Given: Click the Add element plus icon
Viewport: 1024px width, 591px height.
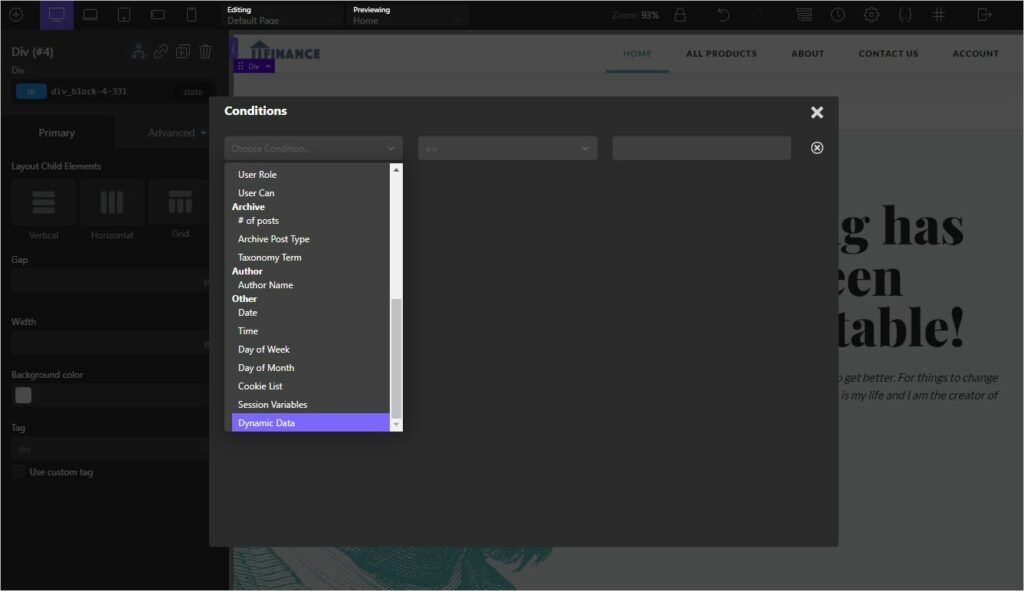Looking at the screenshot, I should pyautogui.click(x=16, y=15).
